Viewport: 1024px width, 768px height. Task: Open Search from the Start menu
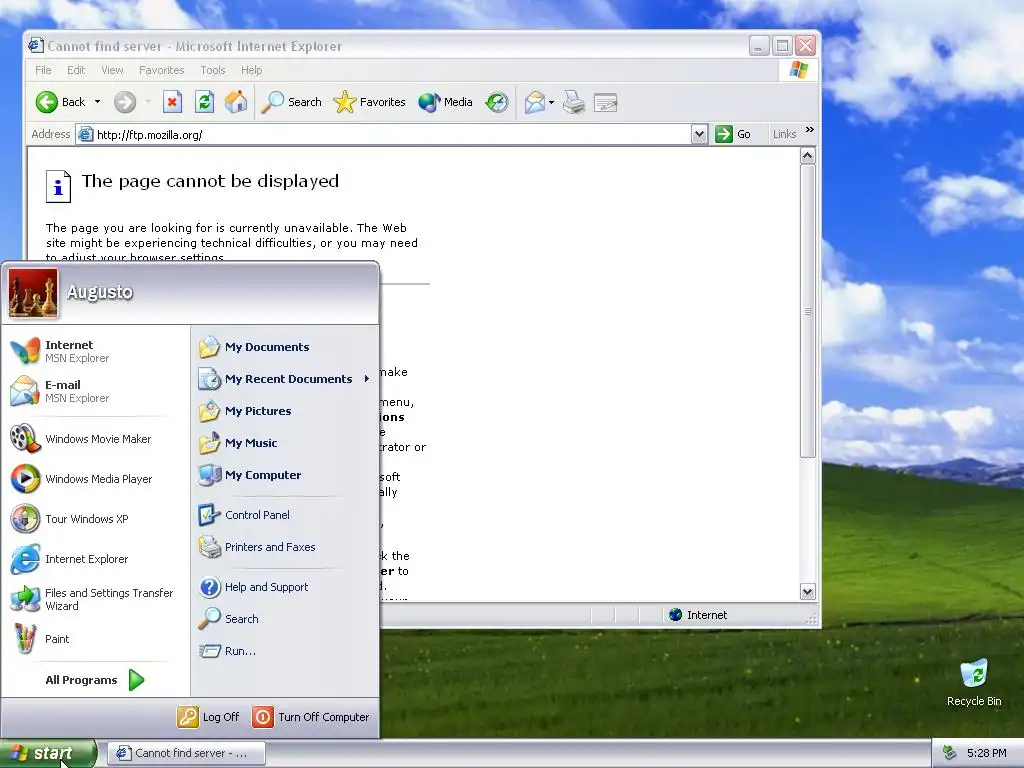tap(285, 618)
